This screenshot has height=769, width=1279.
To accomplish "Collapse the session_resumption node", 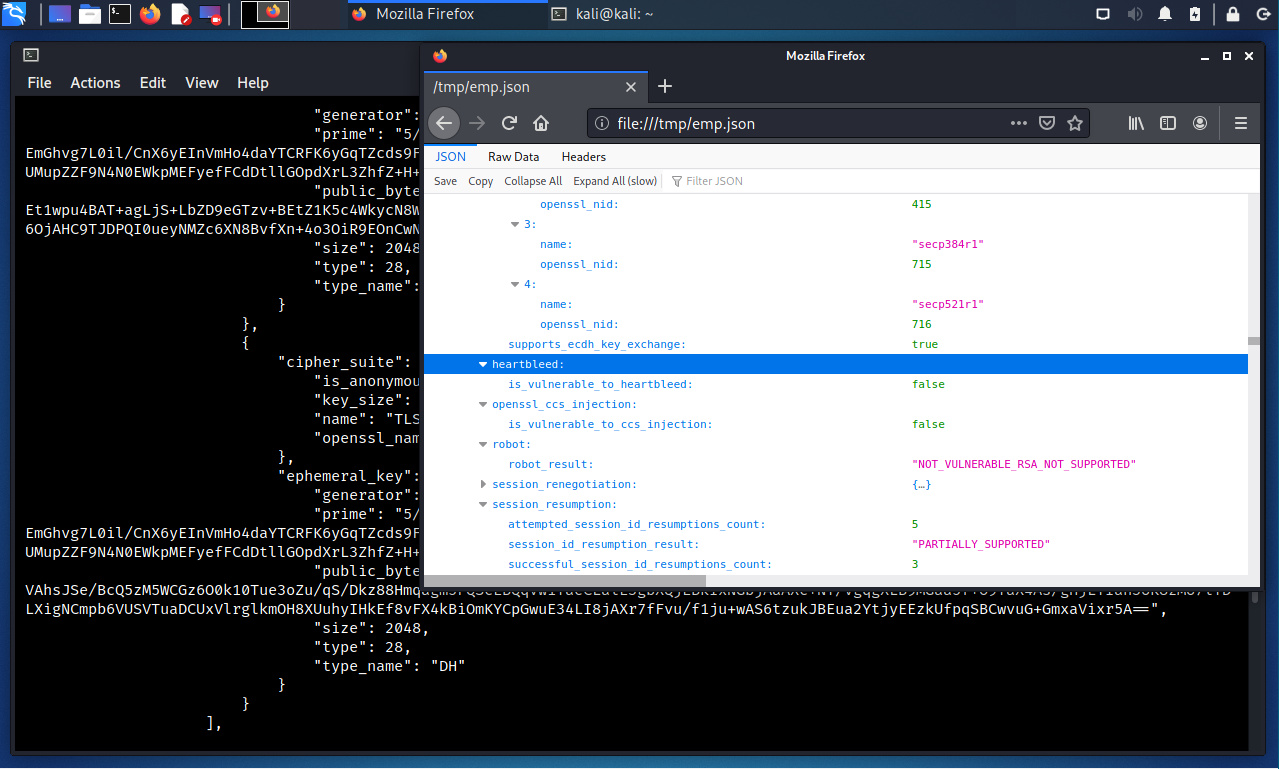I will point(484,505).
